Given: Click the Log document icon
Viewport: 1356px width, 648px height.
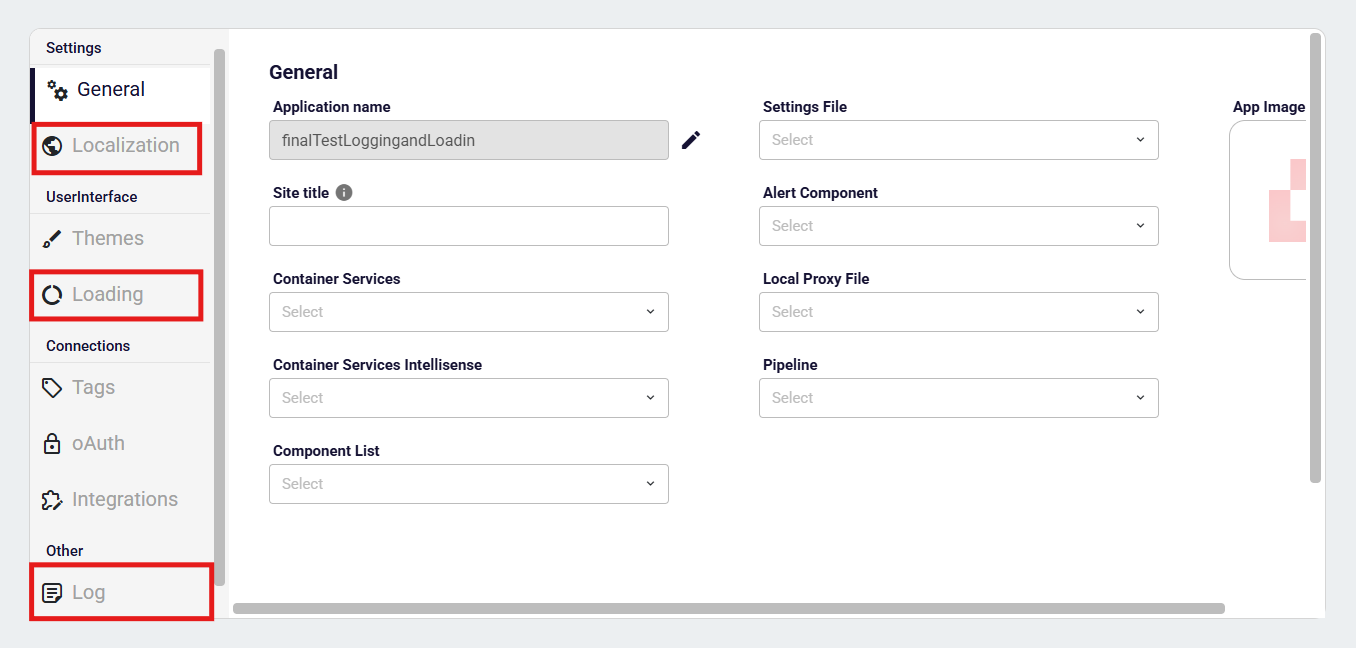Looking at the screenshot, I should [x=52, y=593].
